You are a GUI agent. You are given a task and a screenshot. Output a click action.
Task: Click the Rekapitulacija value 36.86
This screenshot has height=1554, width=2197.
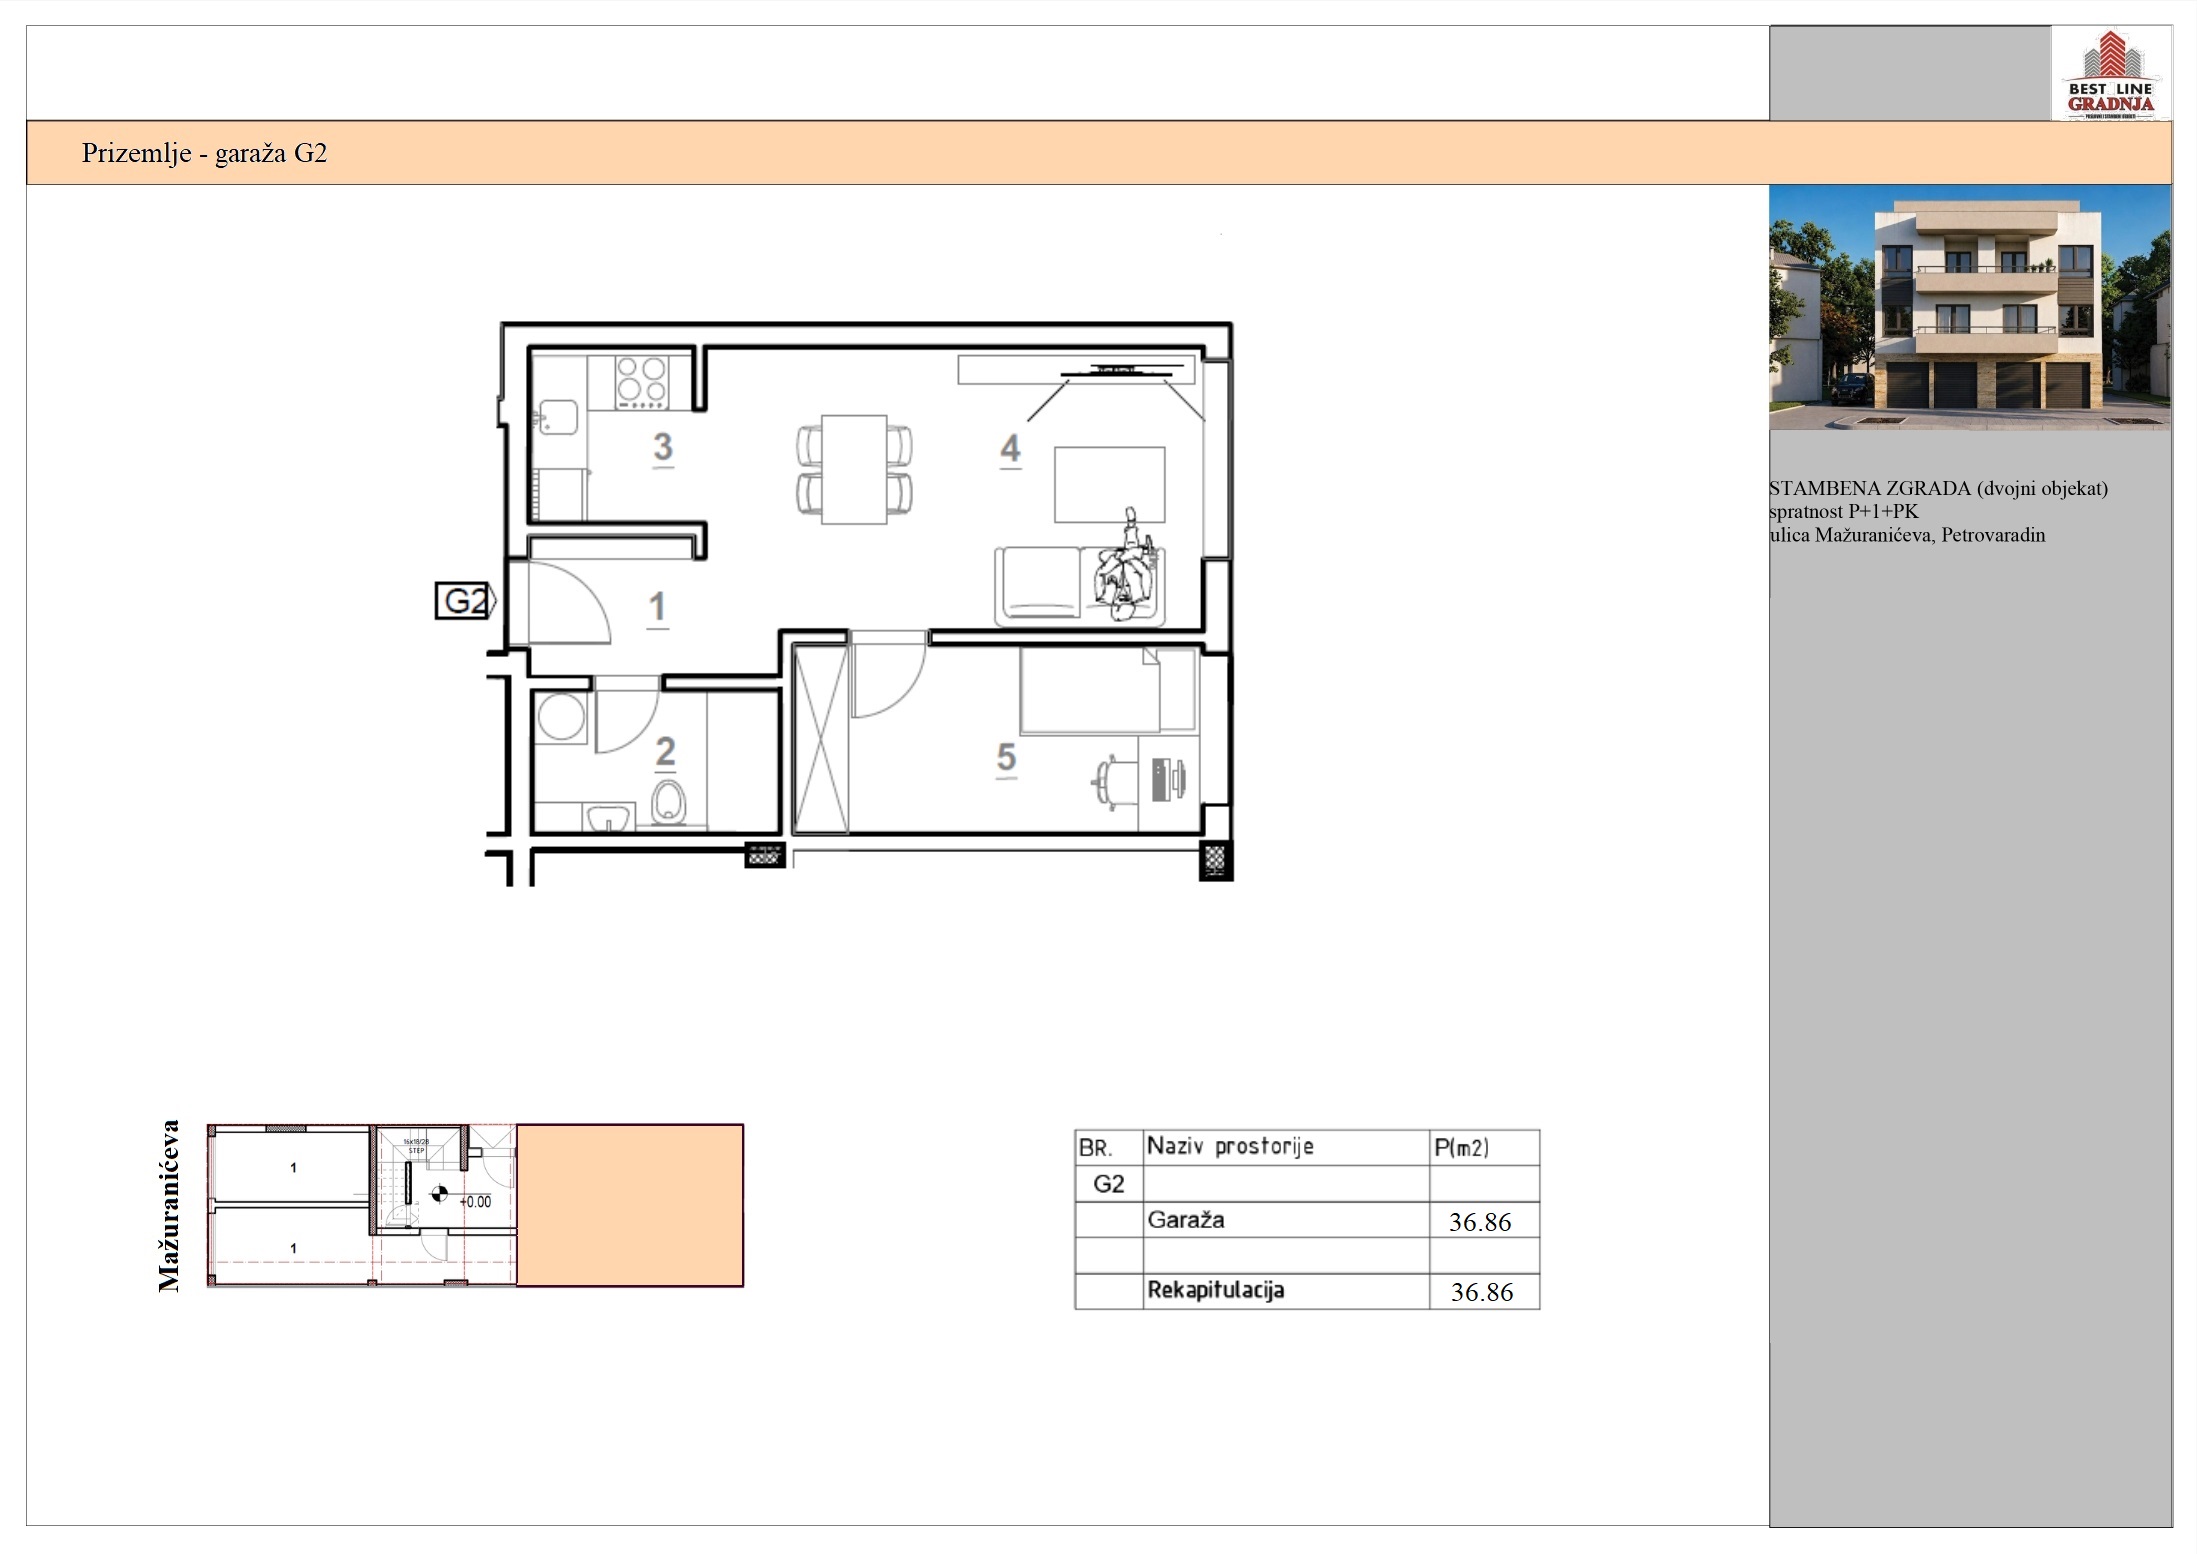pos(1482,1292)
